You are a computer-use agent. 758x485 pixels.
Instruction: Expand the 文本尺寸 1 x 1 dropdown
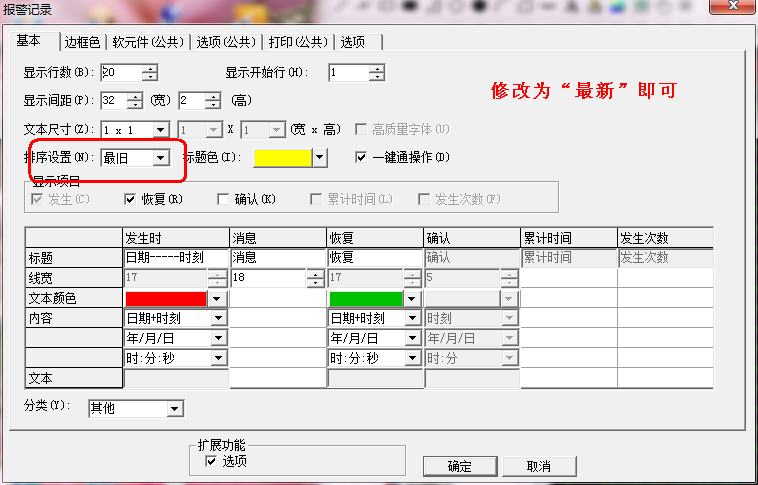click(x=160, y=130)
